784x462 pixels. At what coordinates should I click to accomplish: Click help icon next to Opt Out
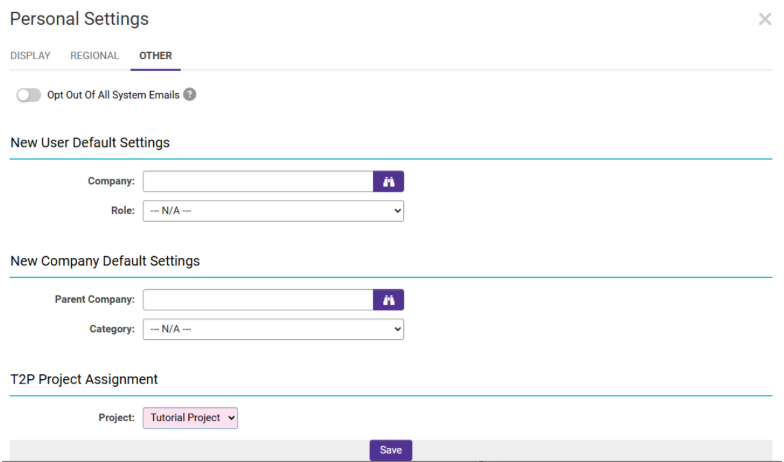click(x=189, y=94)
